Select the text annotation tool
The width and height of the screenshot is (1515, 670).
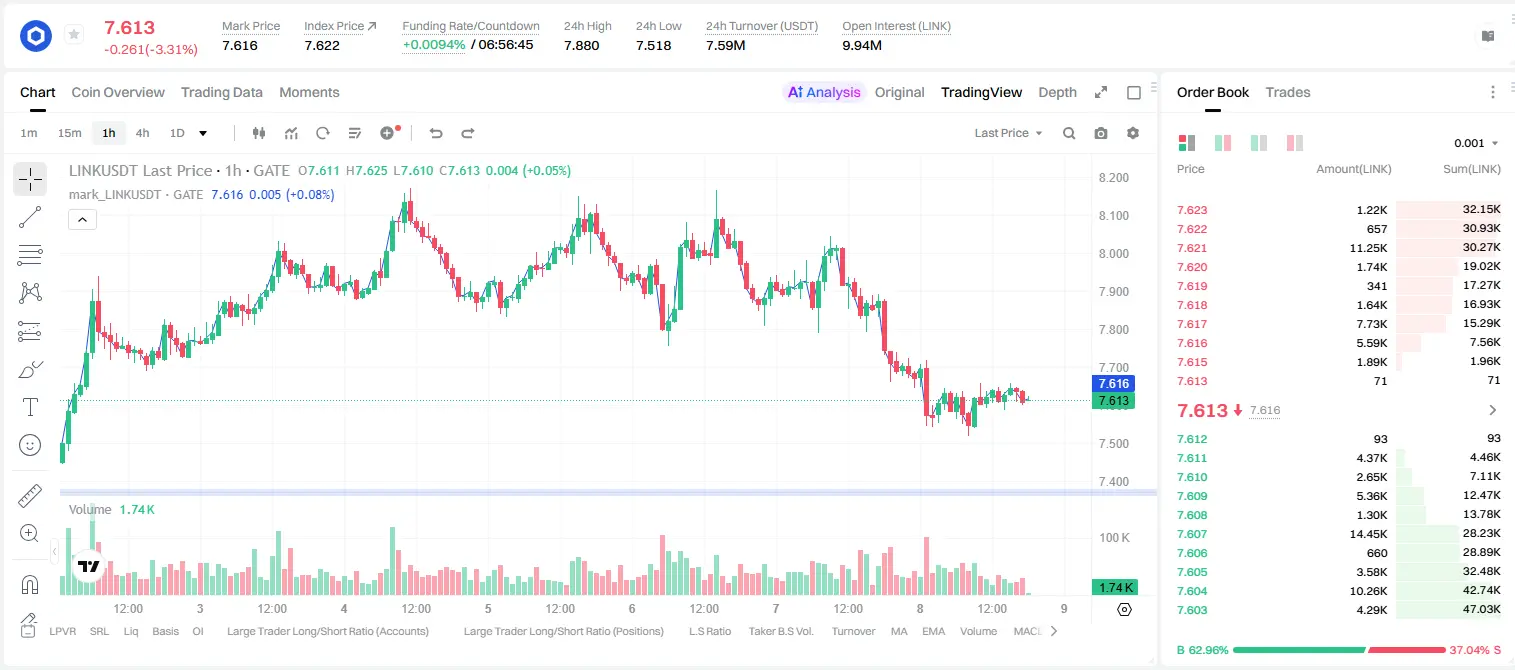30,407
